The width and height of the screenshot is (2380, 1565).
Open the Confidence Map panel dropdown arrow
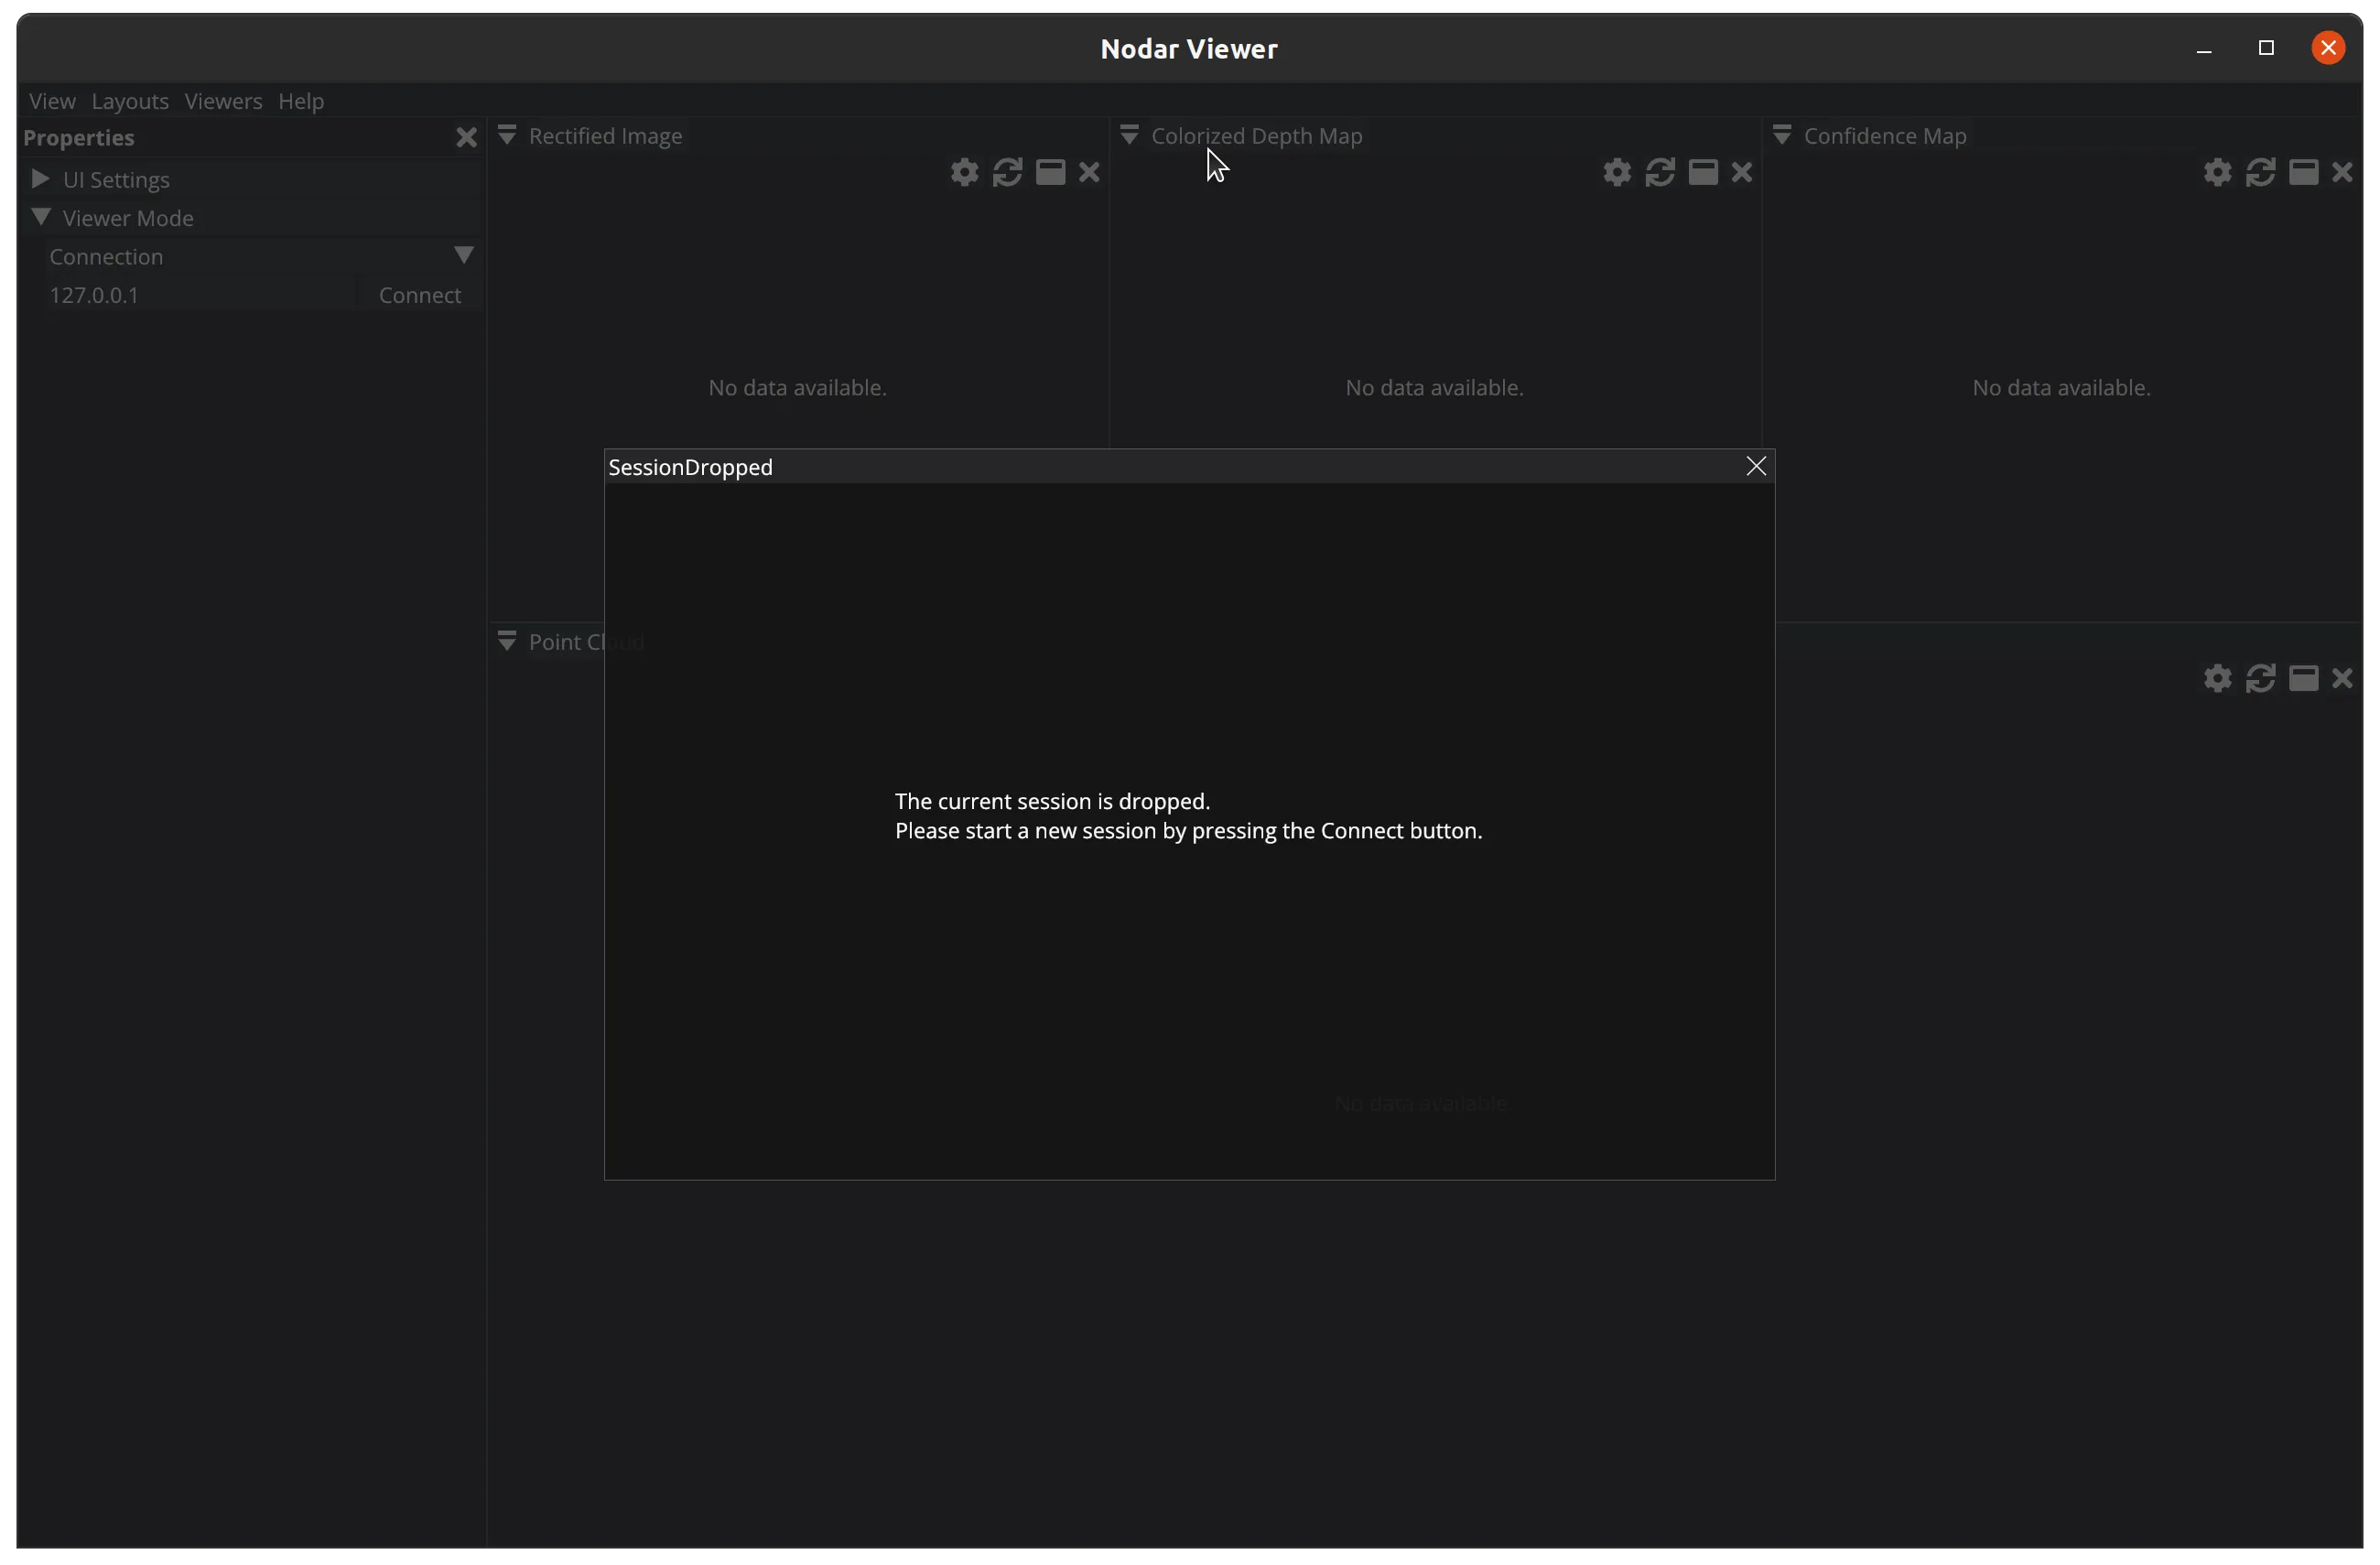(1781, 135)
